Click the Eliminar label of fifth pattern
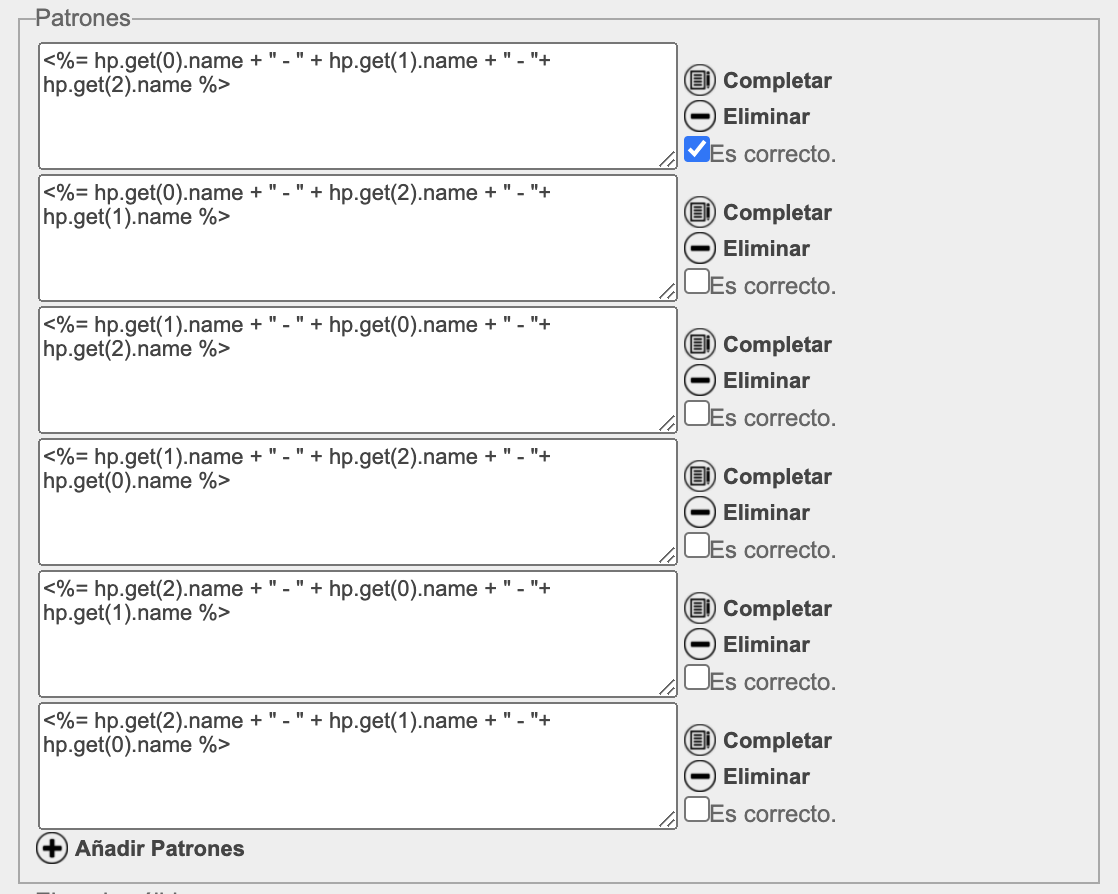 pyautogui.click(x=766, y=644)
